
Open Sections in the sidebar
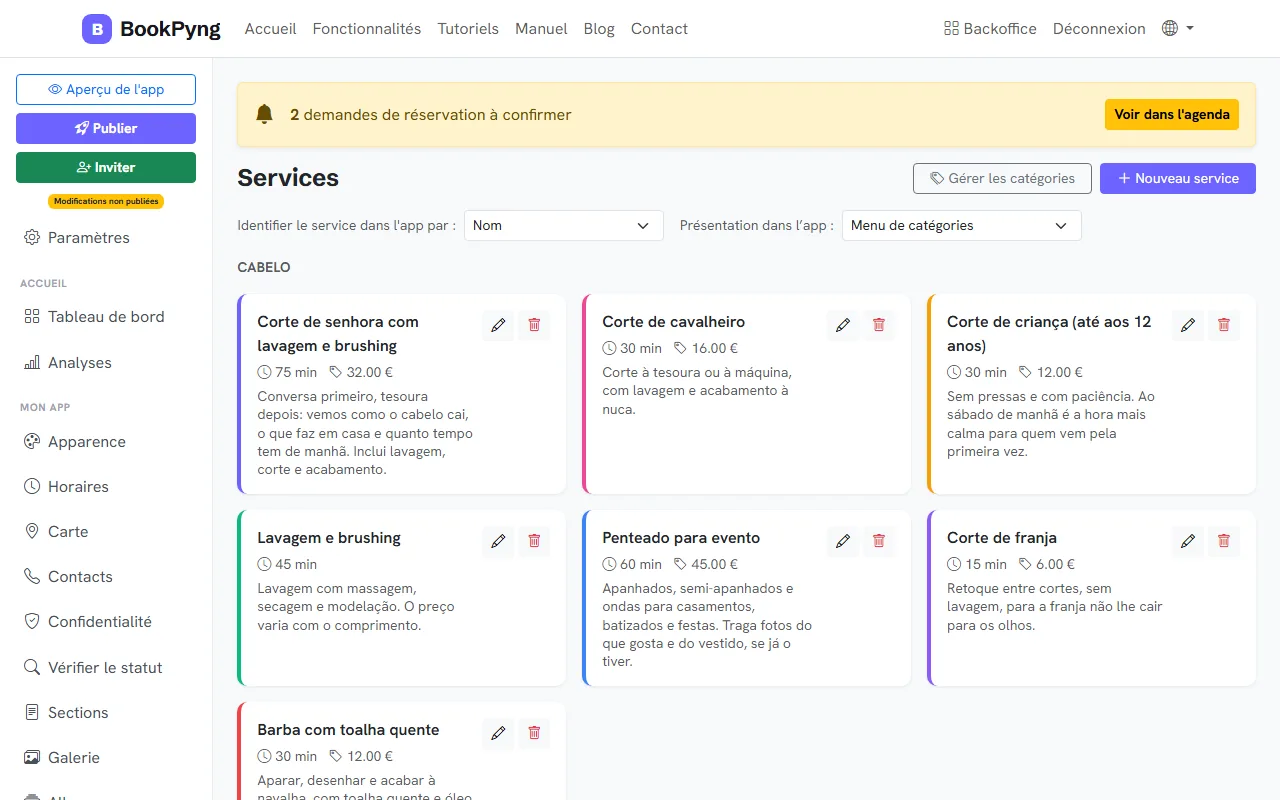coord(106,712)
